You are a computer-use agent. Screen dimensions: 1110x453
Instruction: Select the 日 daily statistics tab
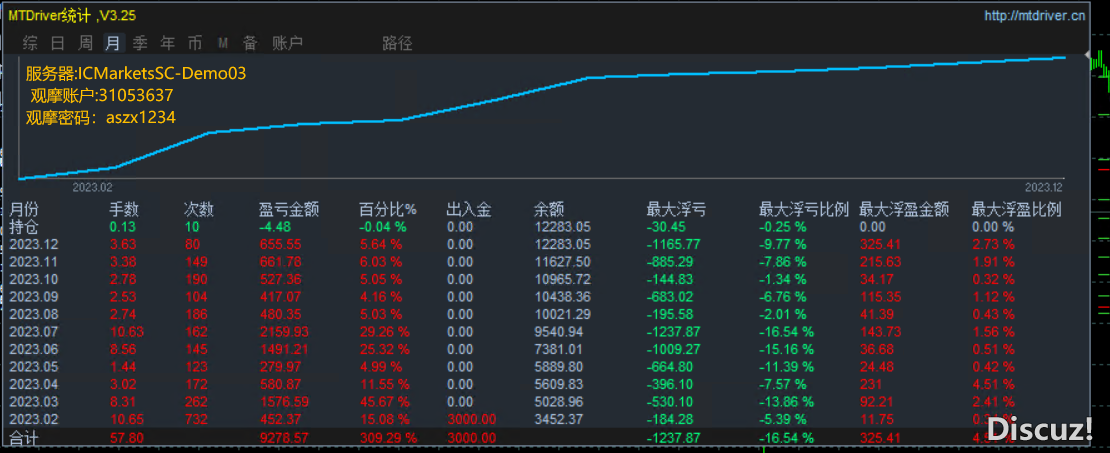click(x=58, y=43)
